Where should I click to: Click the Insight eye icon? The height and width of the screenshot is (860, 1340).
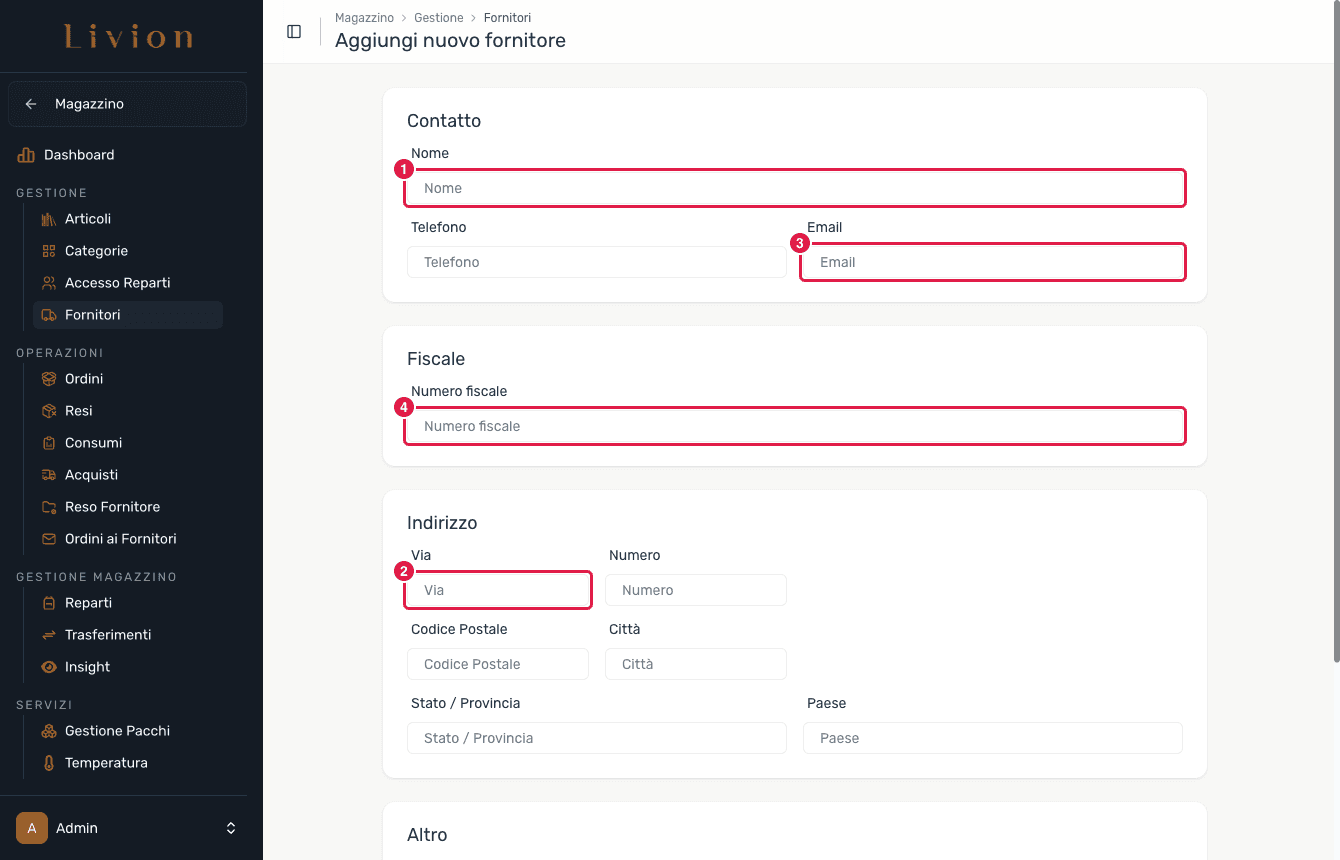click(x=49, y=667)
